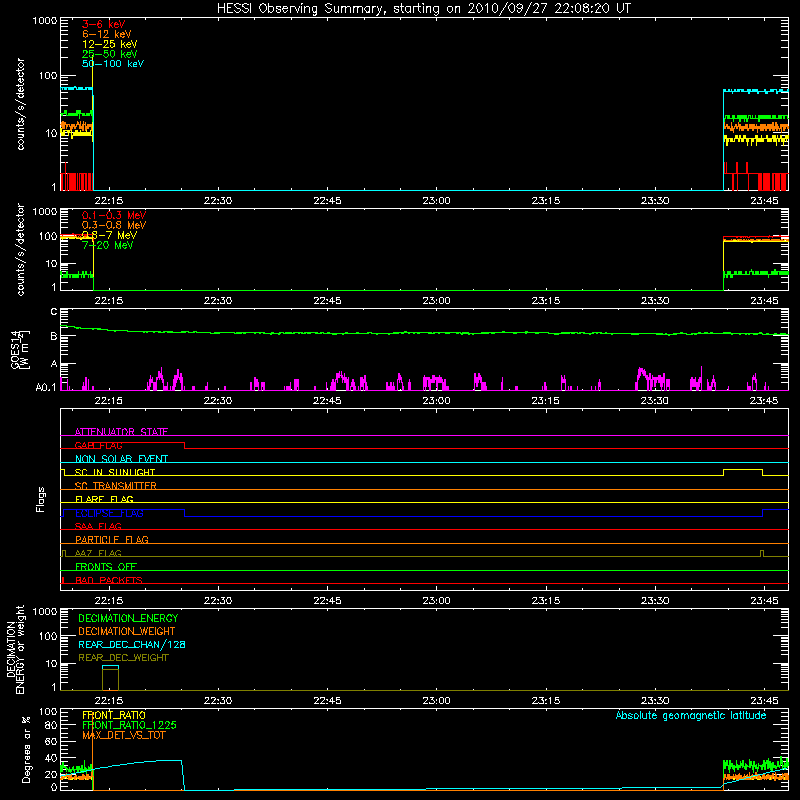
Task: Click the HESSI Observing Summary title
Action: point(423,9)
